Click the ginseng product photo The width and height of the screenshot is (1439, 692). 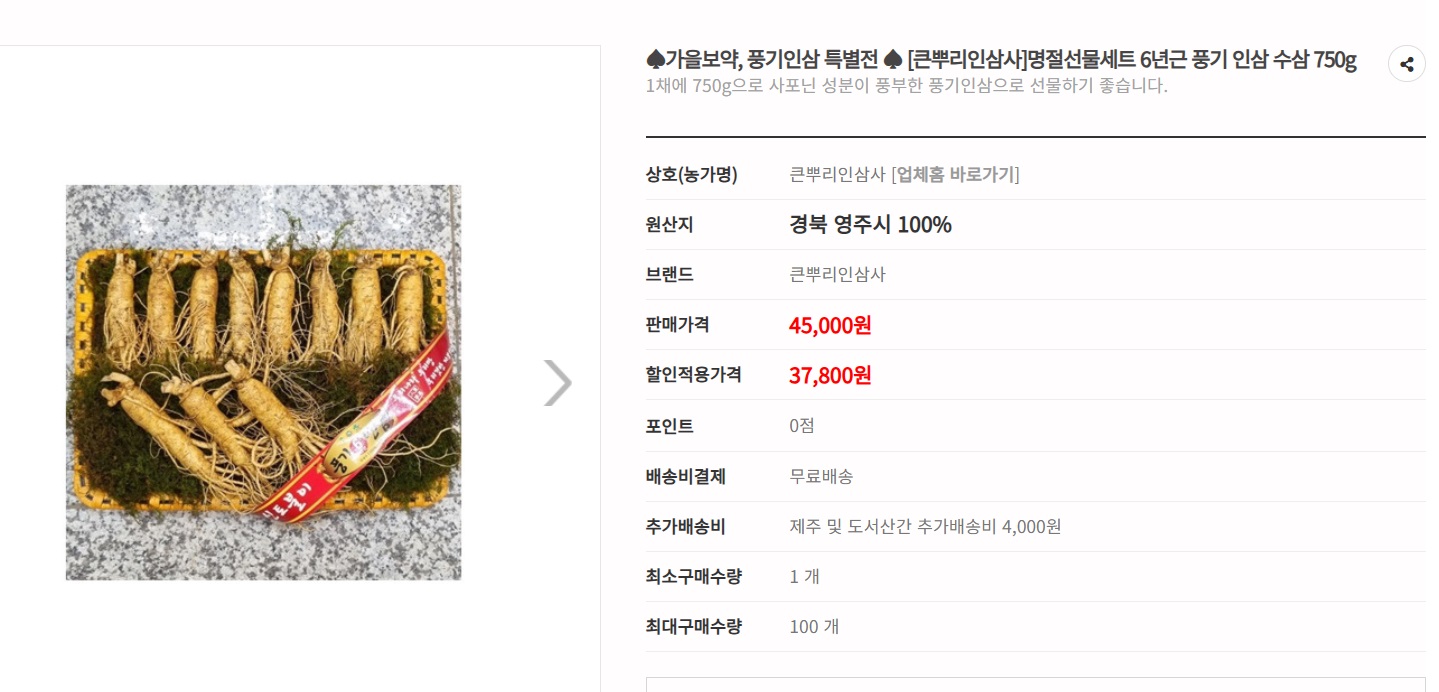263,382
